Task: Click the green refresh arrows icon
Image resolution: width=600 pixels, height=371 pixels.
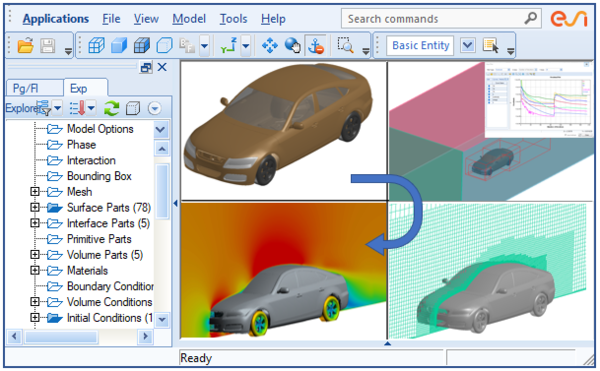Action: 111,109
